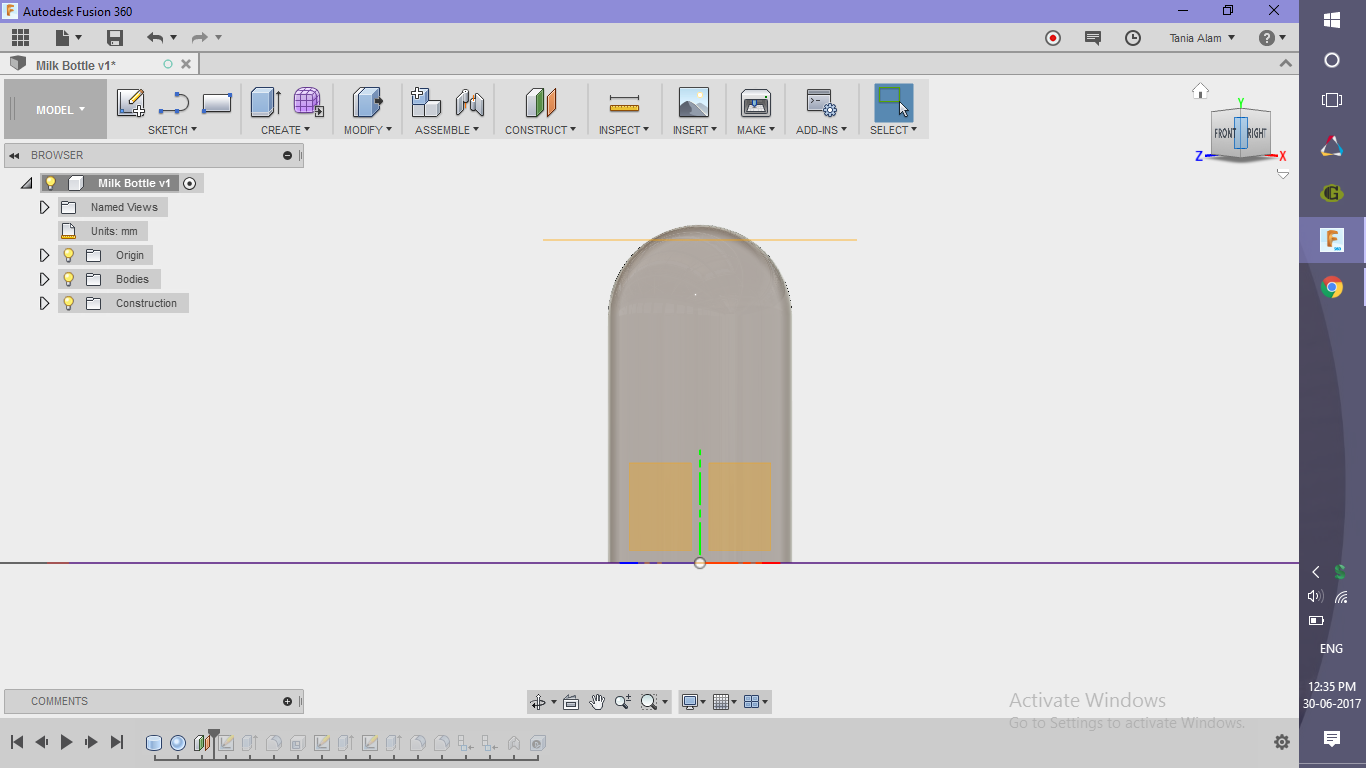Activate the Select tool icon

point(893,103)
